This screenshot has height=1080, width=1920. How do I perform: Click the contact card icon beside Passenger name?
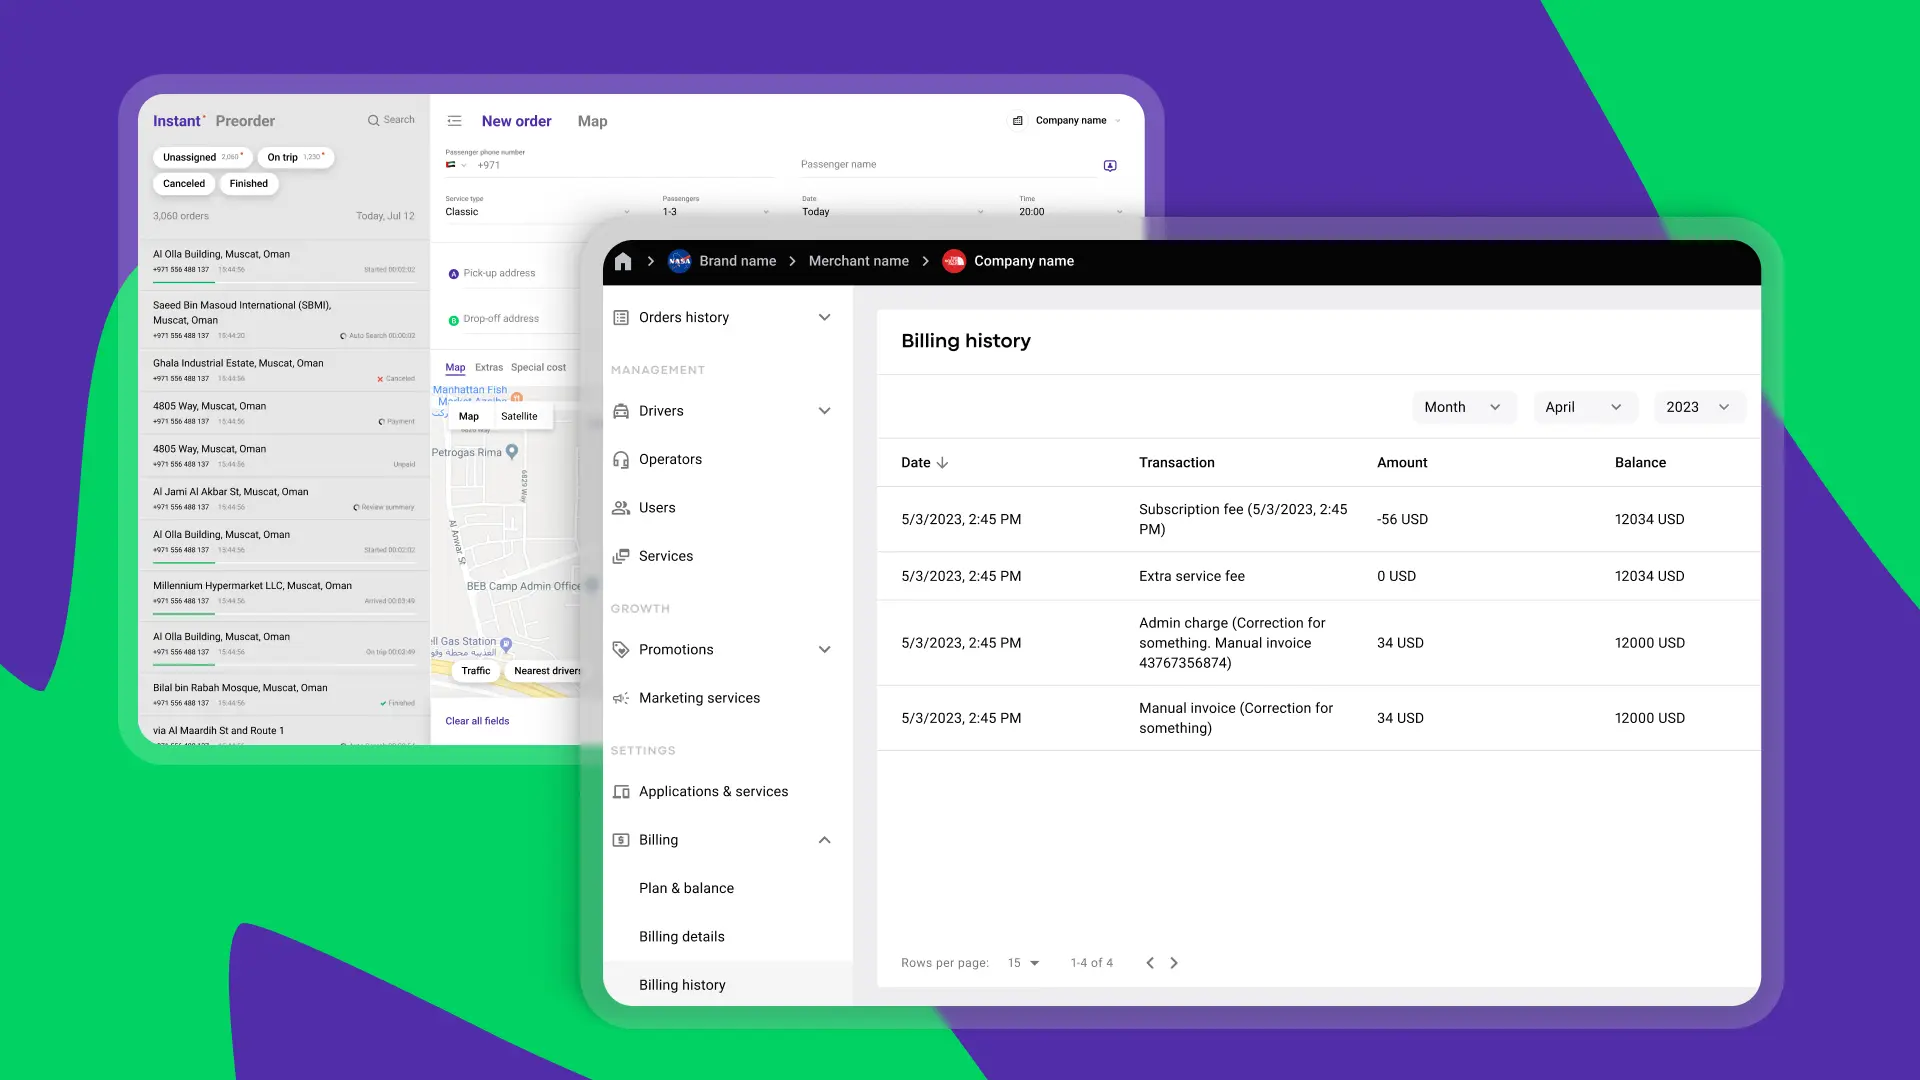coord(1110,166)
